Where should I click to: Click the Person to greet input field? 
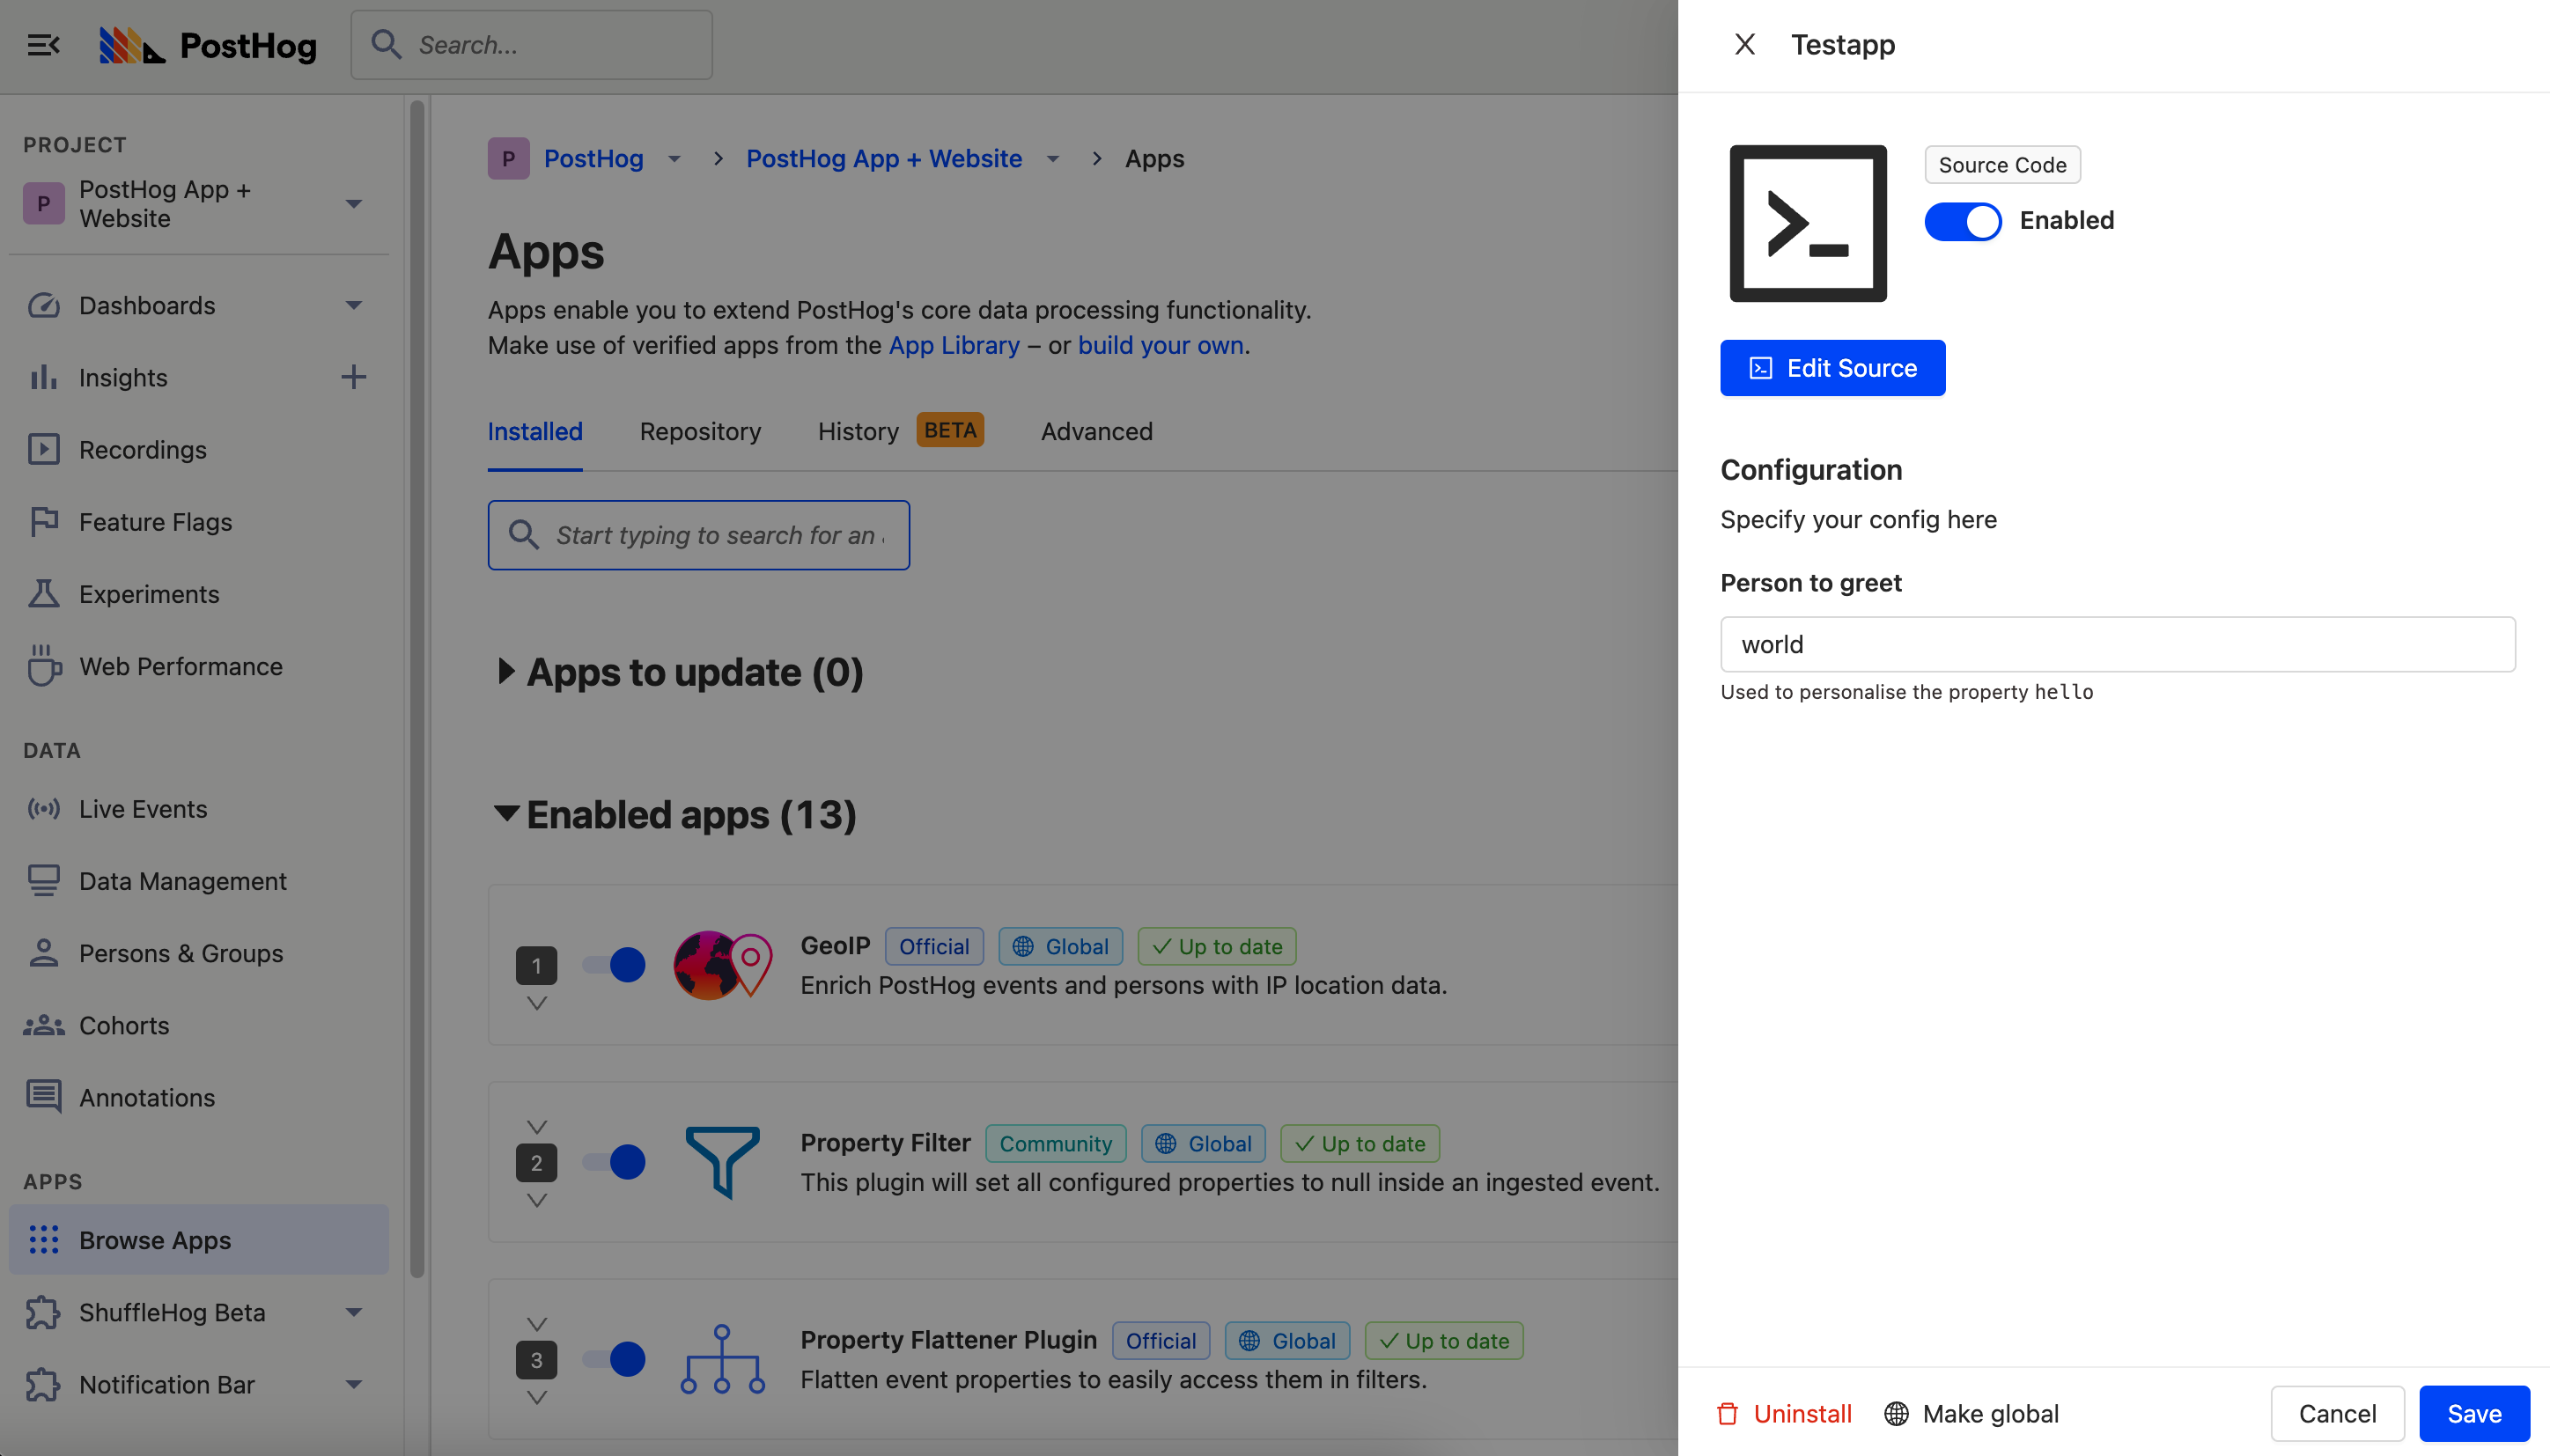pos(2117,644)
